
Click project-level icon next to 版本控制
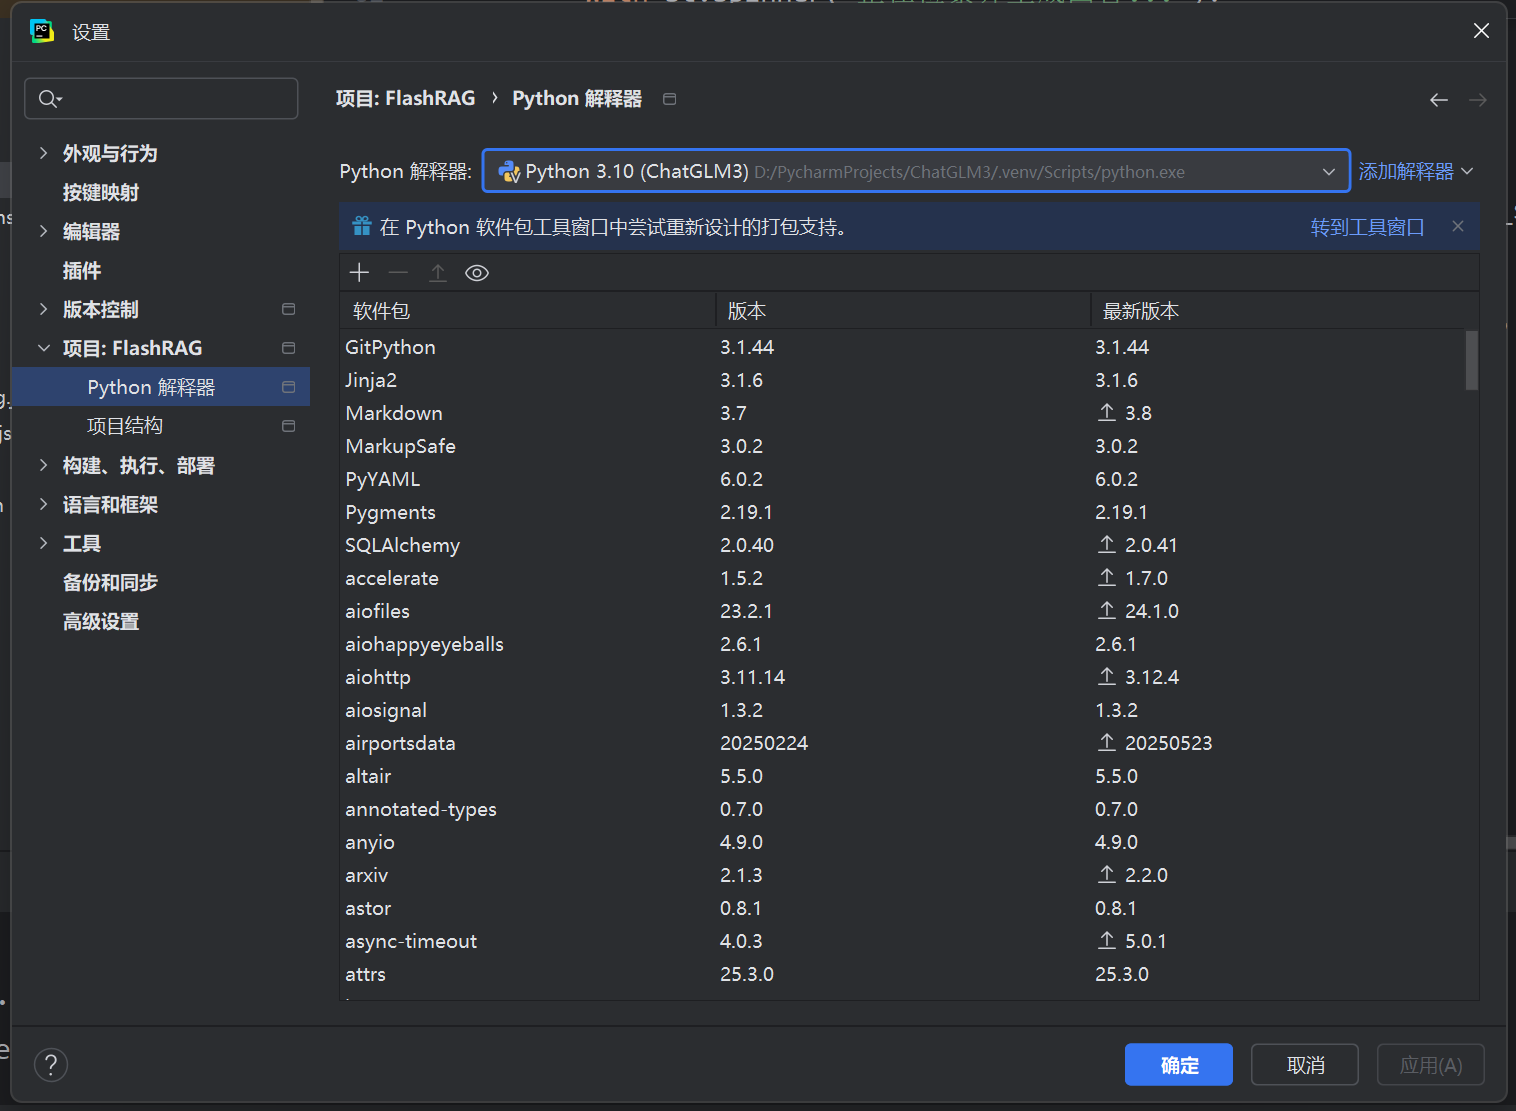[x=289, y=309]
